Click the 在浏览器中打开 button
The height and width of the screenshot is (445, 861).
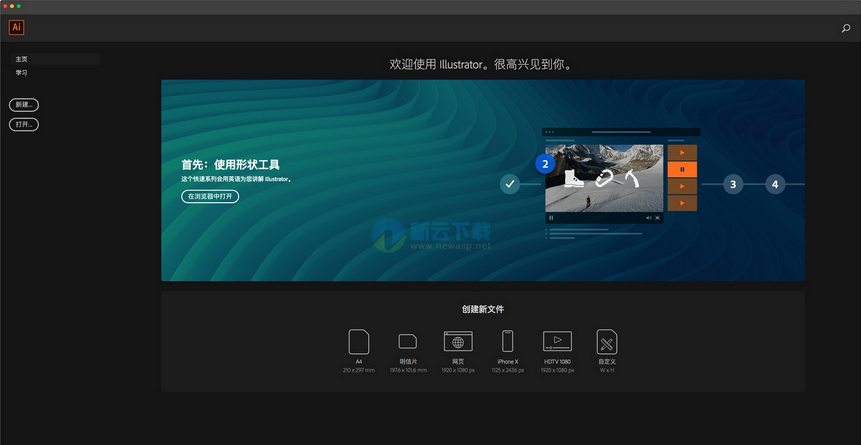(x=210, y=196)
